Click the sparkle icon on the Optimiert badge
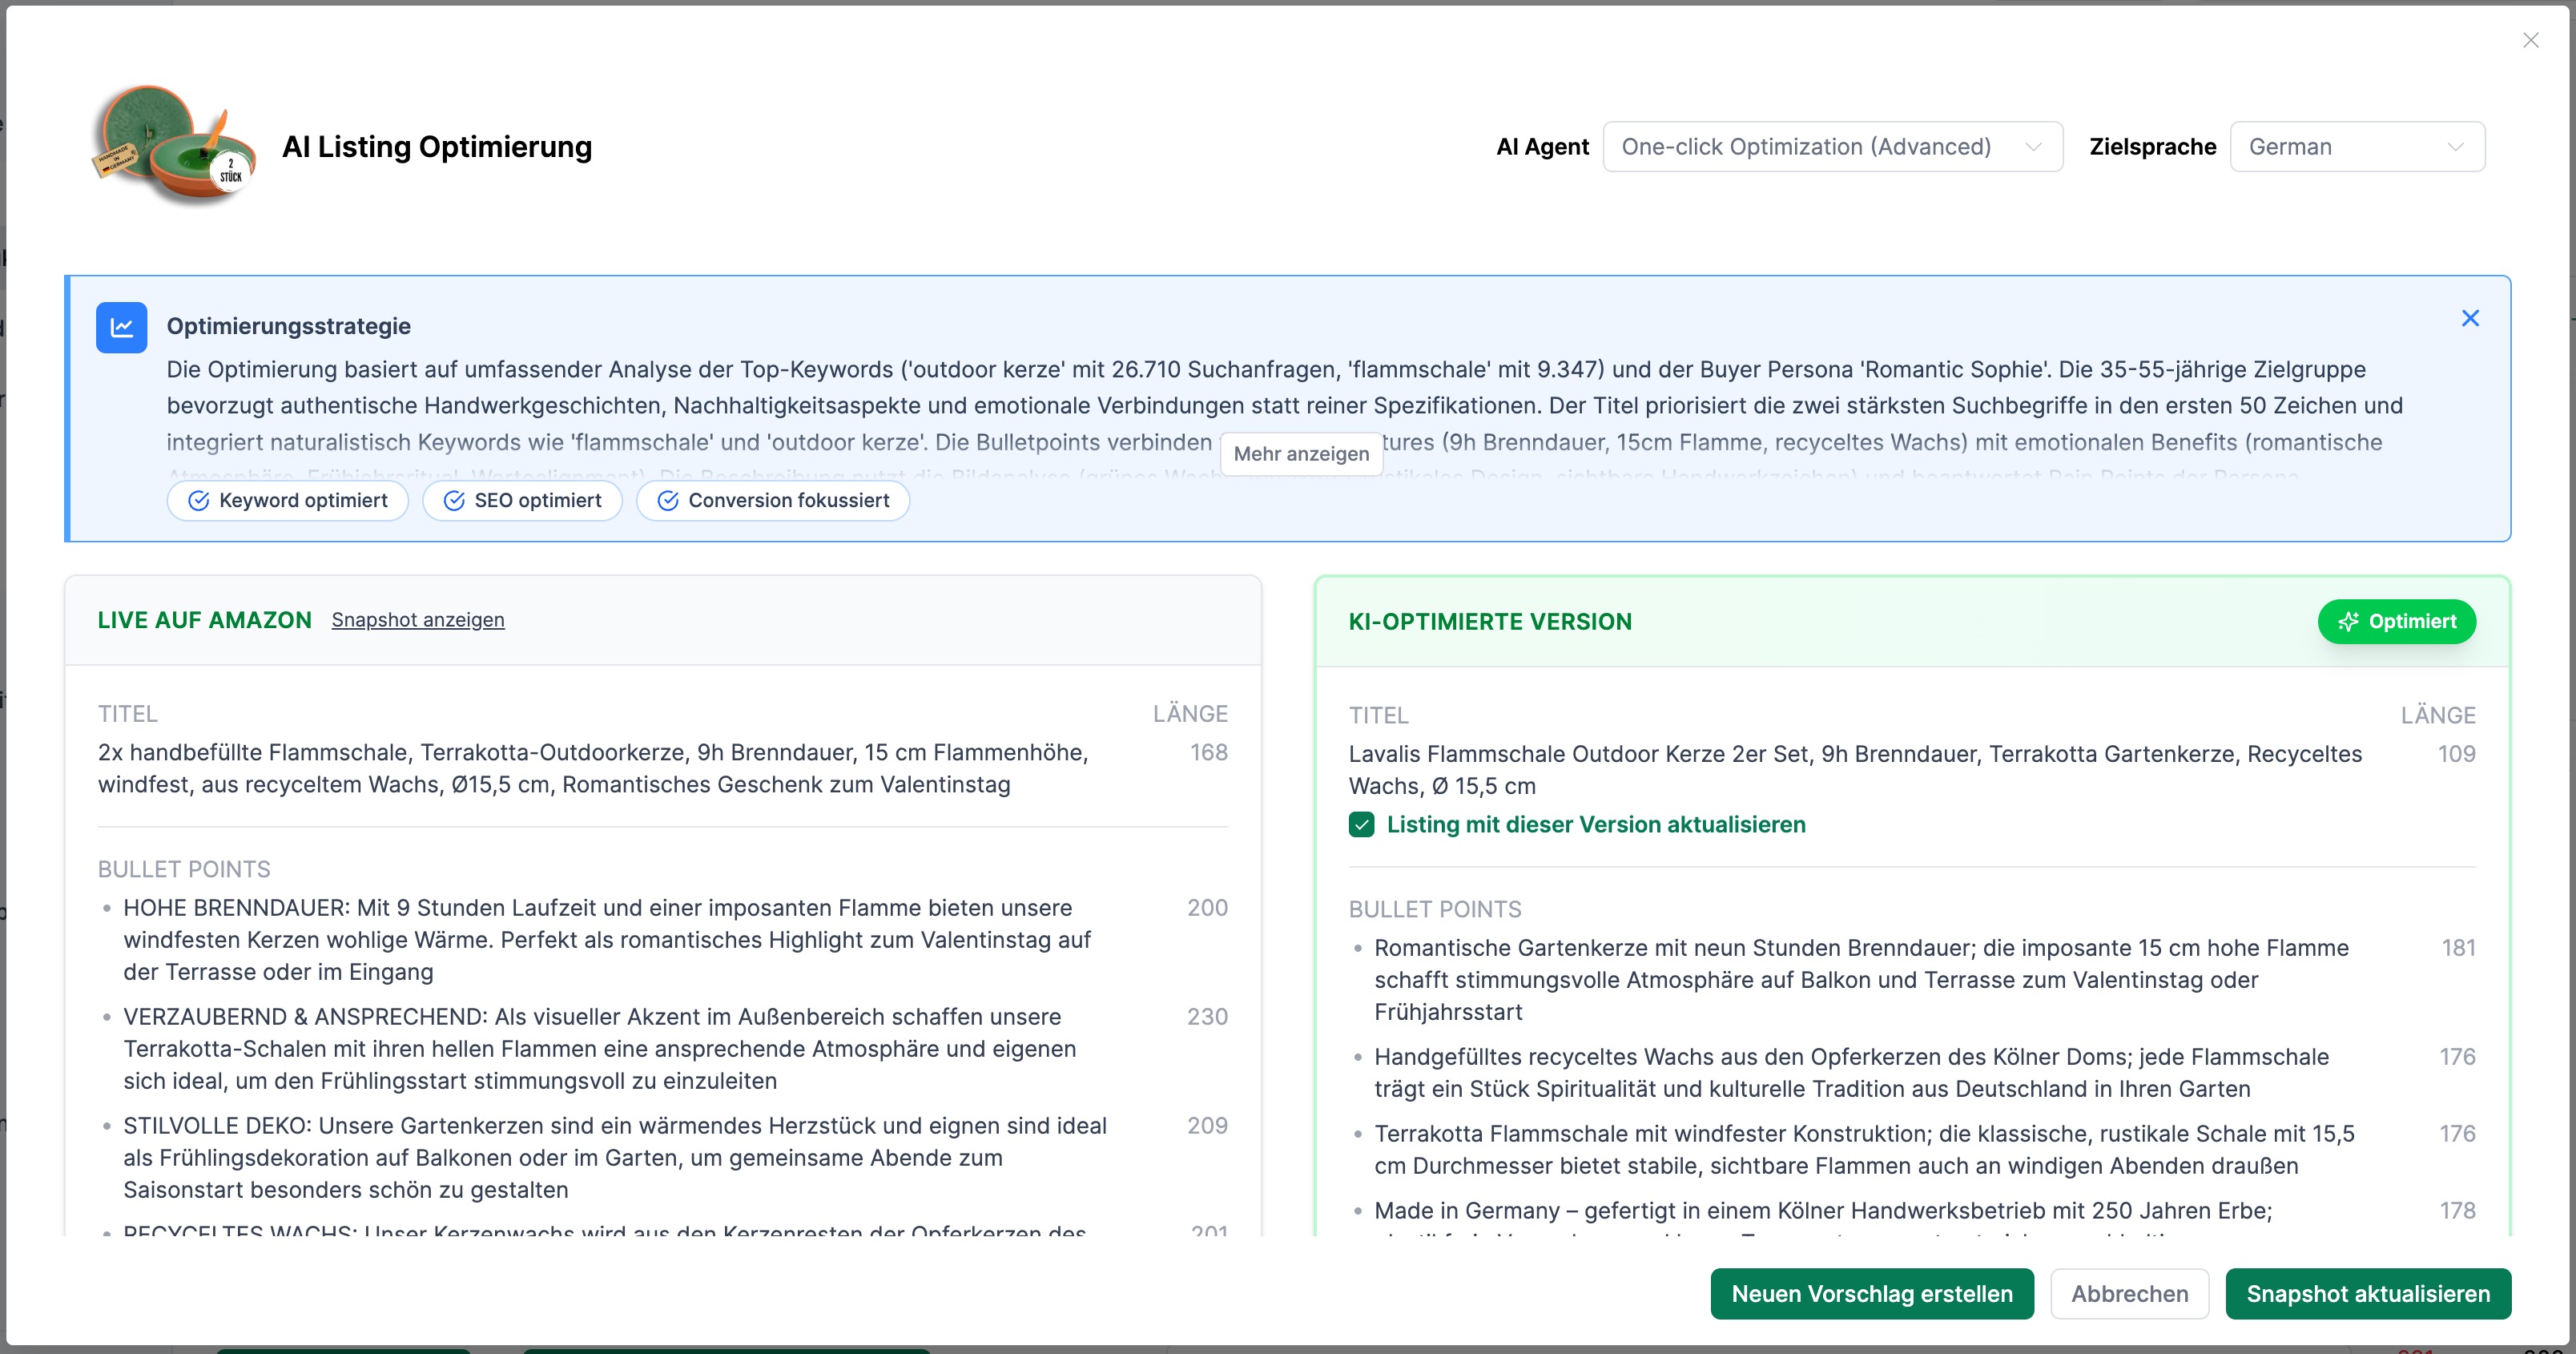 (x=2350, y=621)
